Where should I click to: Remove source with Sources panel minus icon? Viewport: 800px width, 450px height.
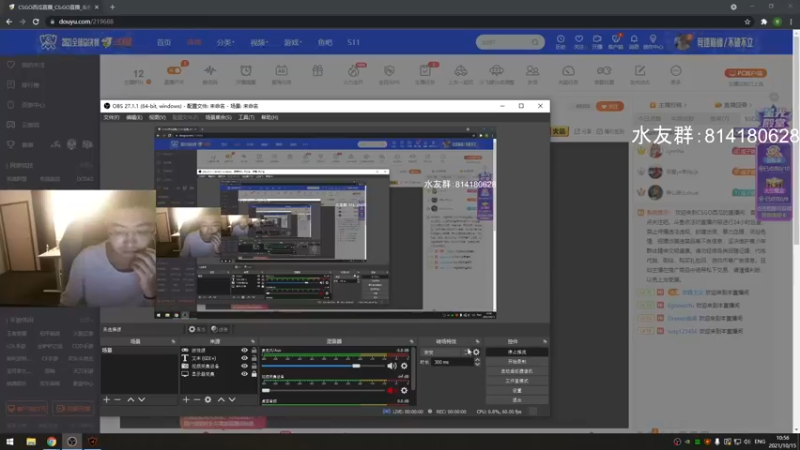(196, 399)
